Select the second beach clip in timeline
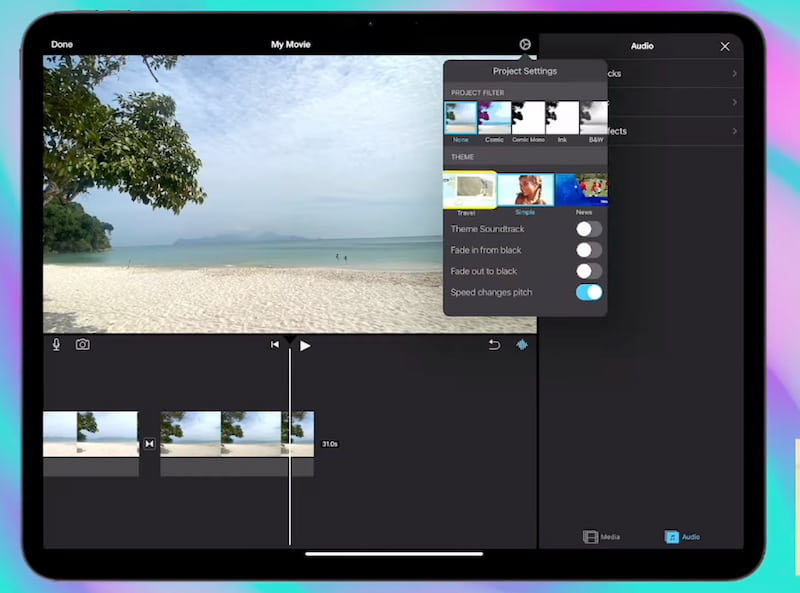The image size is (800, 593). click(237, 434)
